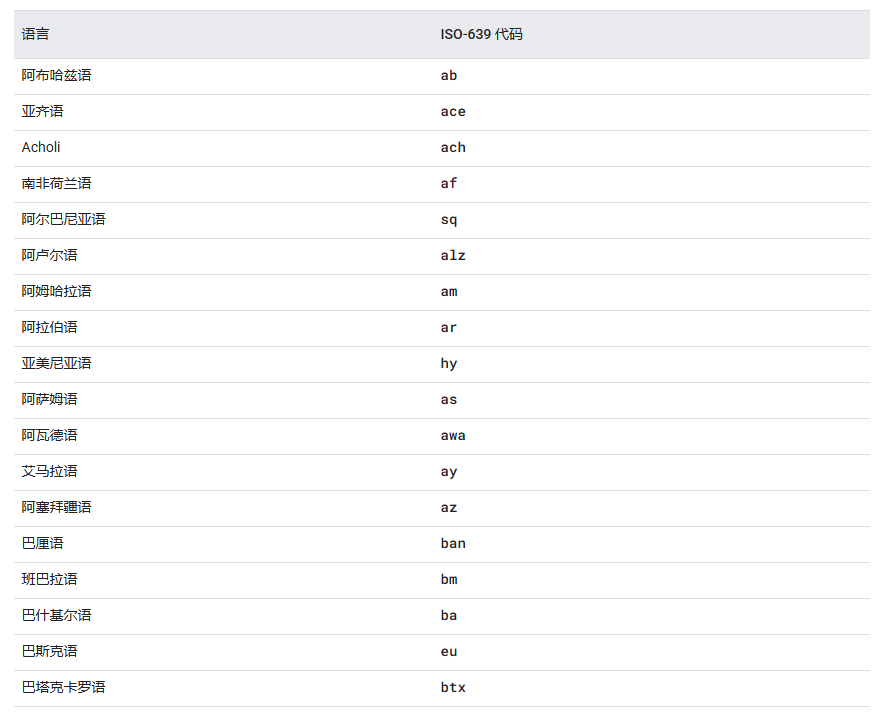878x714 pixels.
Task: Select the 阿拉伯语 row label
Action: 49,327
